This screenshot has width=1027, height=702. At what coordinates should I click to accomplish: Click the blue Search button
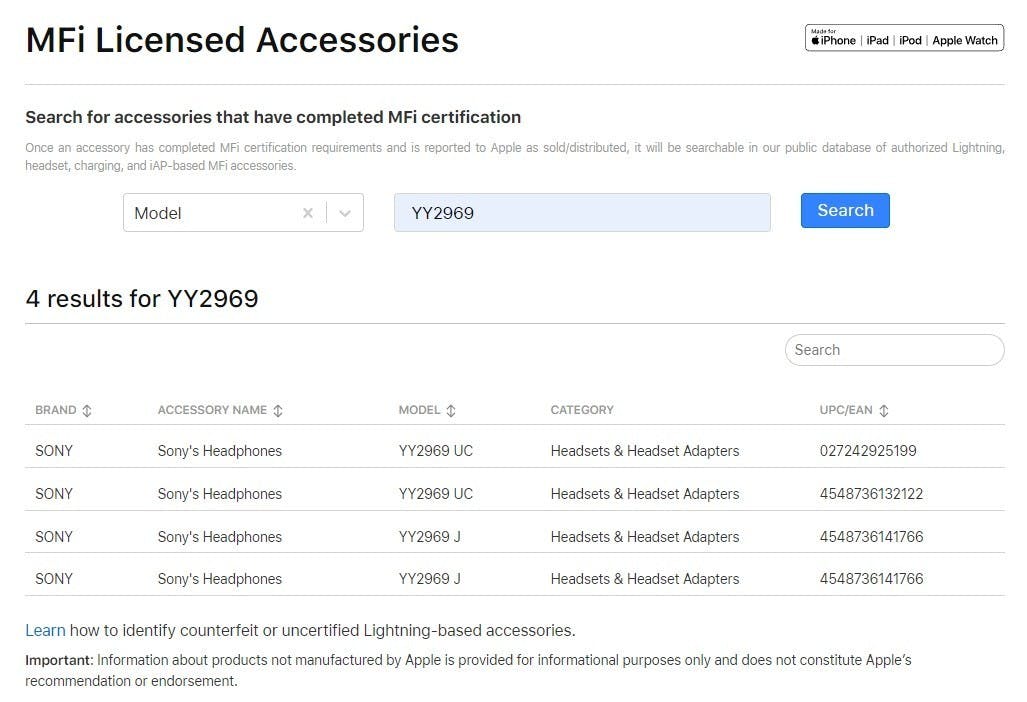click(x=845, y=211)
